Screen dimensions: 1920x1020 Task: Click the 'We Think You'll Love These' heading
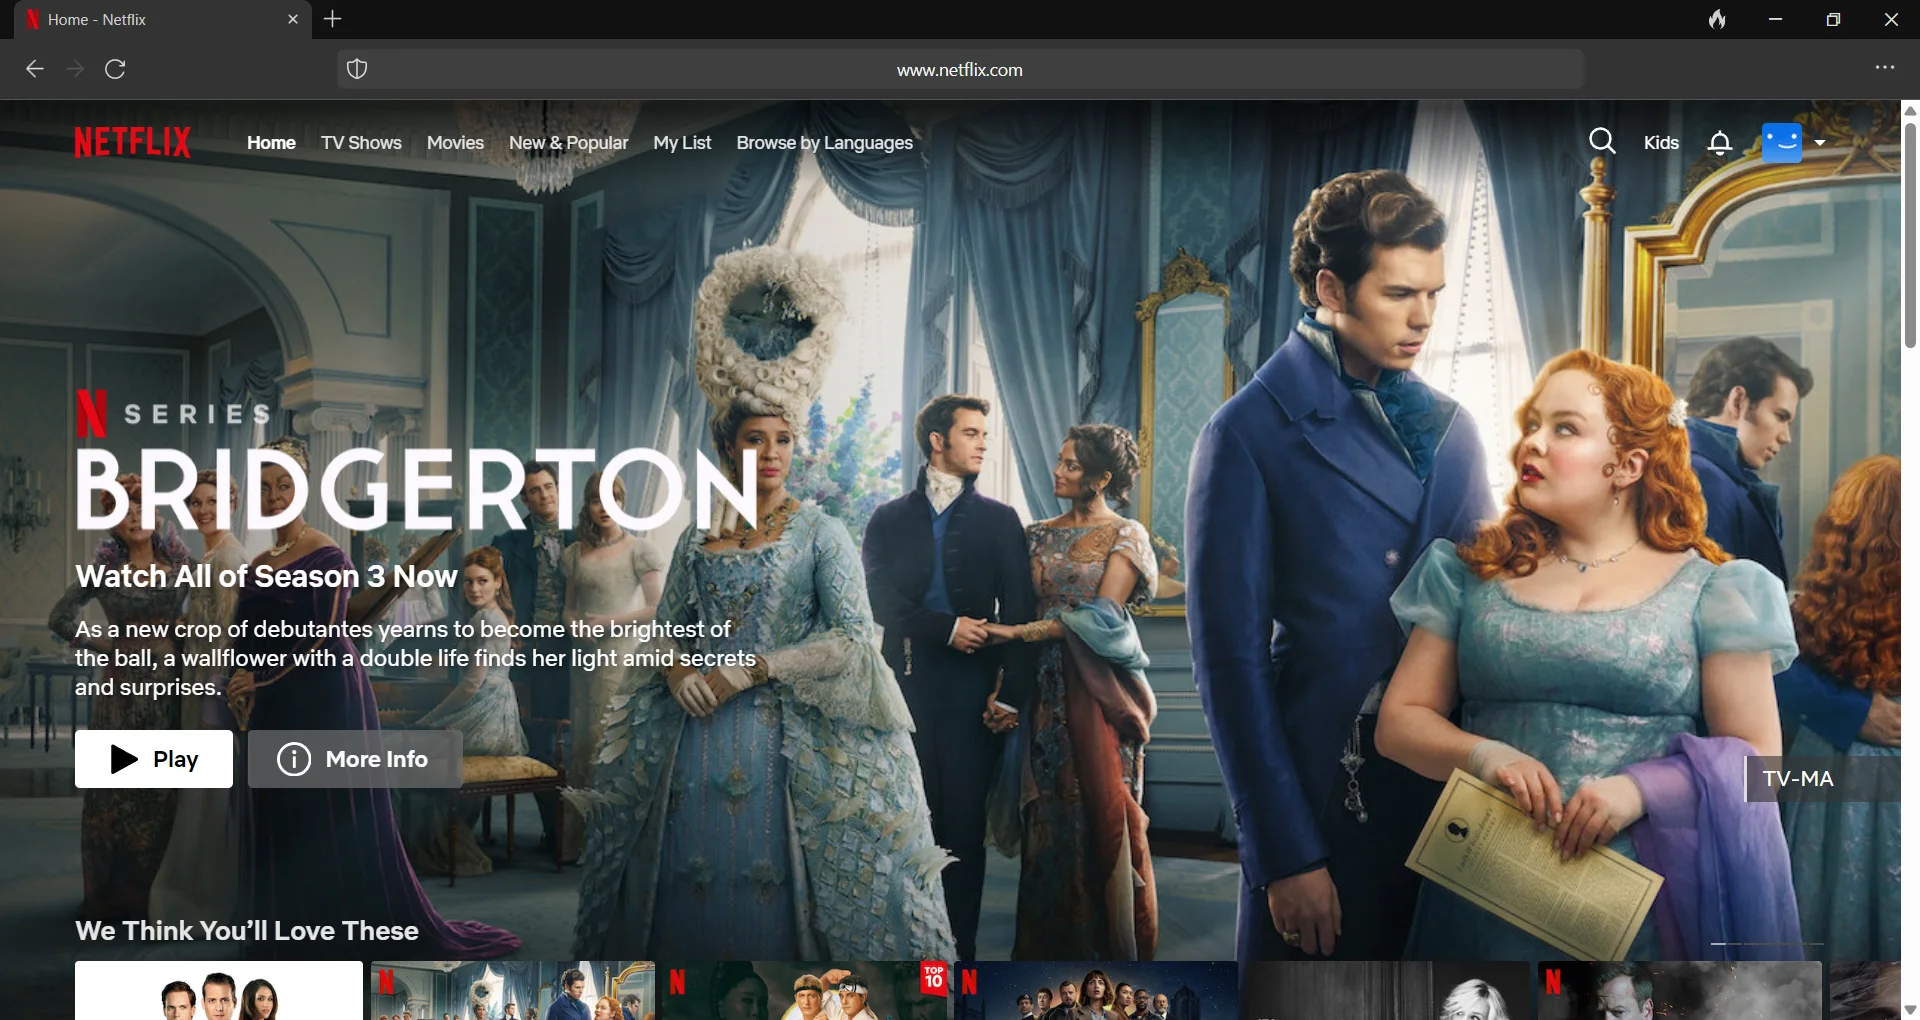[247, 931]
